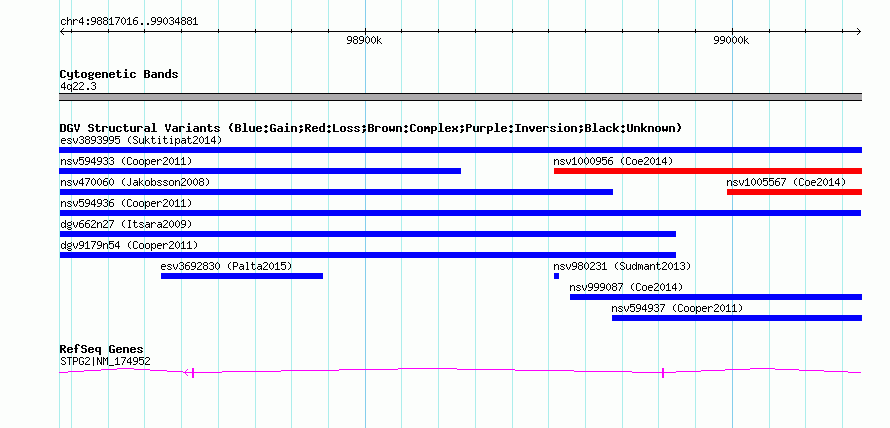Open the nsv1005567 (Coe2014) label
890x428 pixels.
[786, 182]
